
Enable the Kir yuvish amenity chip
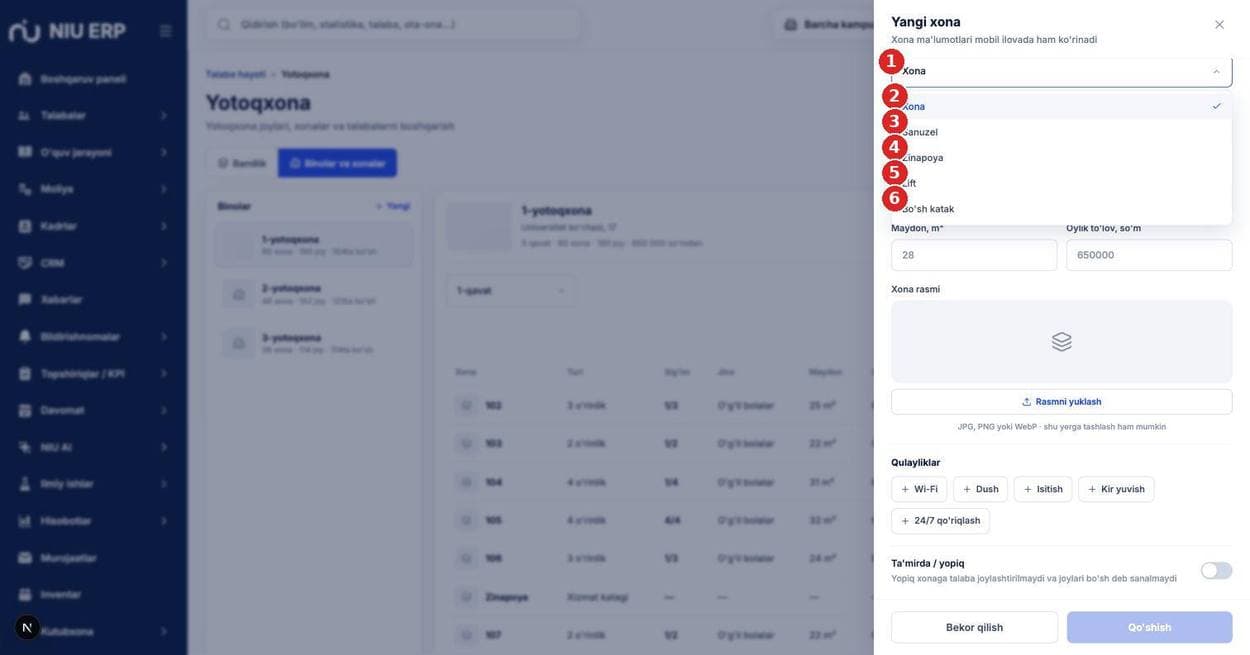point(1116,490)
